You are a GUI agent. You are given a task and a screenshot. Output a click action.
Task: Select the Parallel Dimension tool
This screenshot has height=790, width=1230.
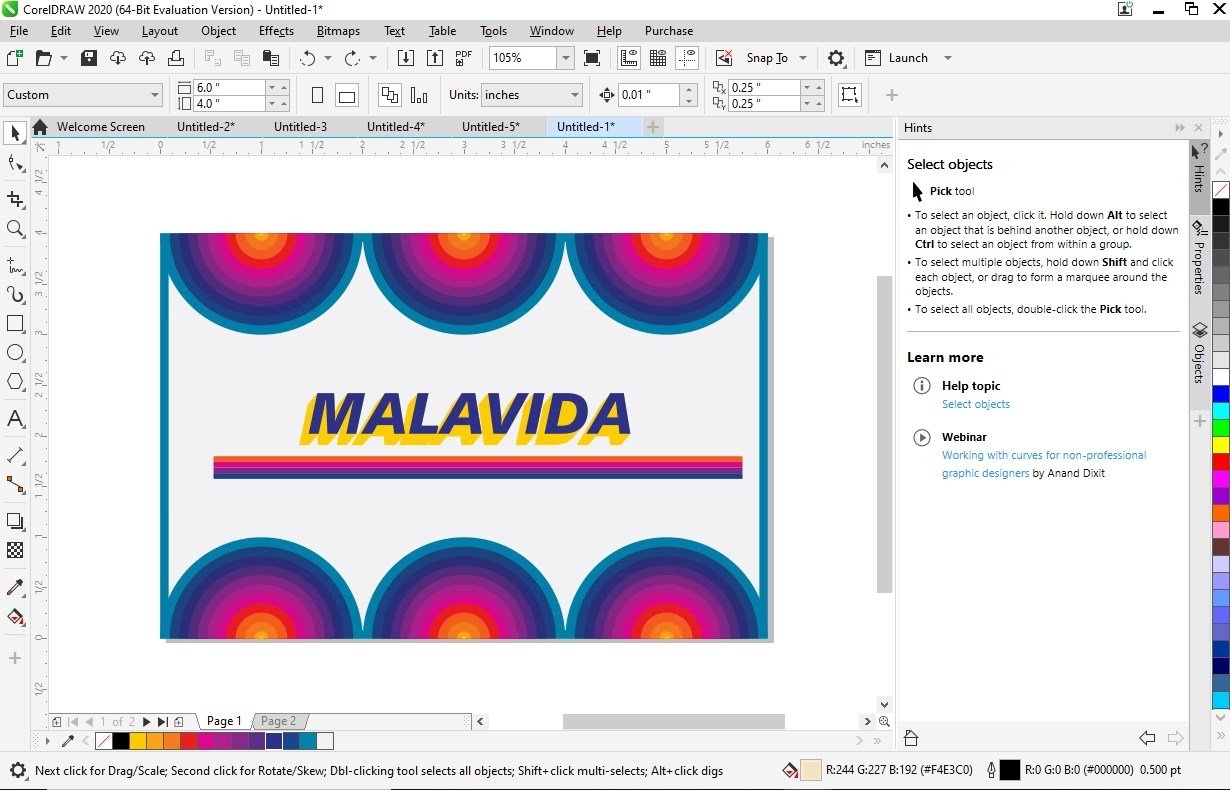[x=15, y=455]
